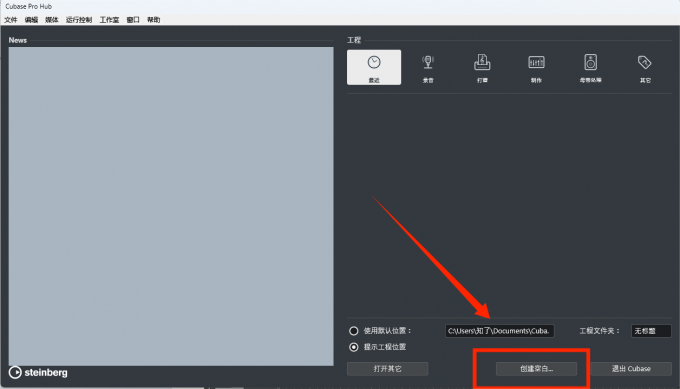The height and width of the screenshot is (389, 680).
Task: Open the 编辑 menu
Action: coord(31,20)
